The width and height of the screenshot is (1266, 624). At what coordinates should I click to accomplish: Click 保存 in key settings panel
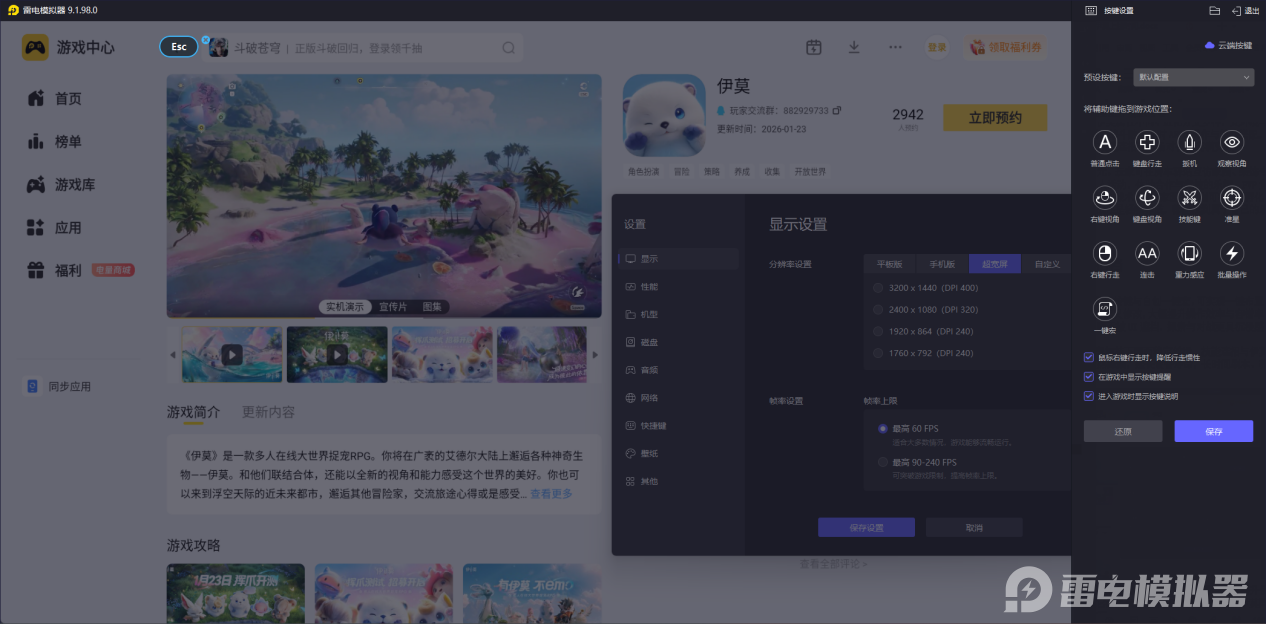(x=1214, y=431)
